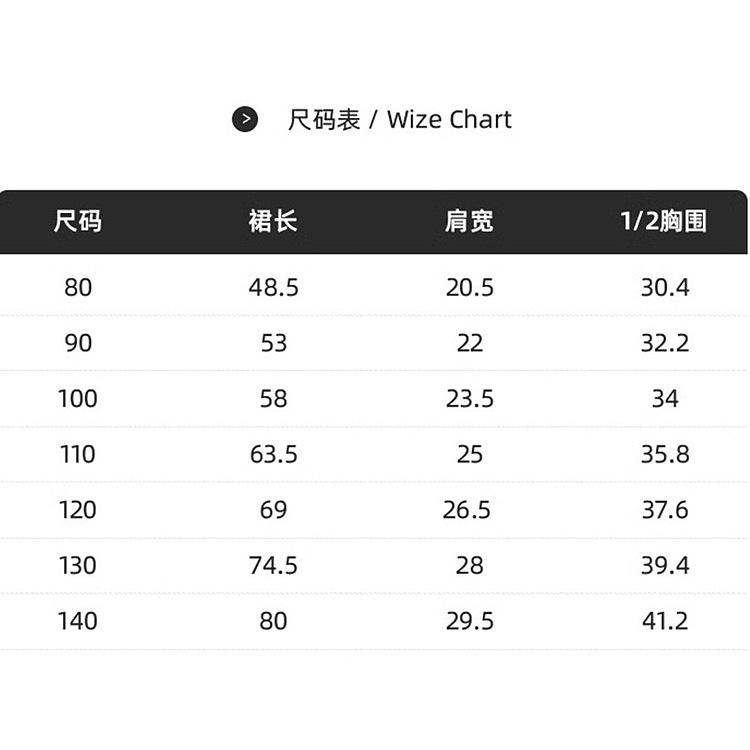Click the 尺码表 / Wize Chart heading

pos(399,120)
